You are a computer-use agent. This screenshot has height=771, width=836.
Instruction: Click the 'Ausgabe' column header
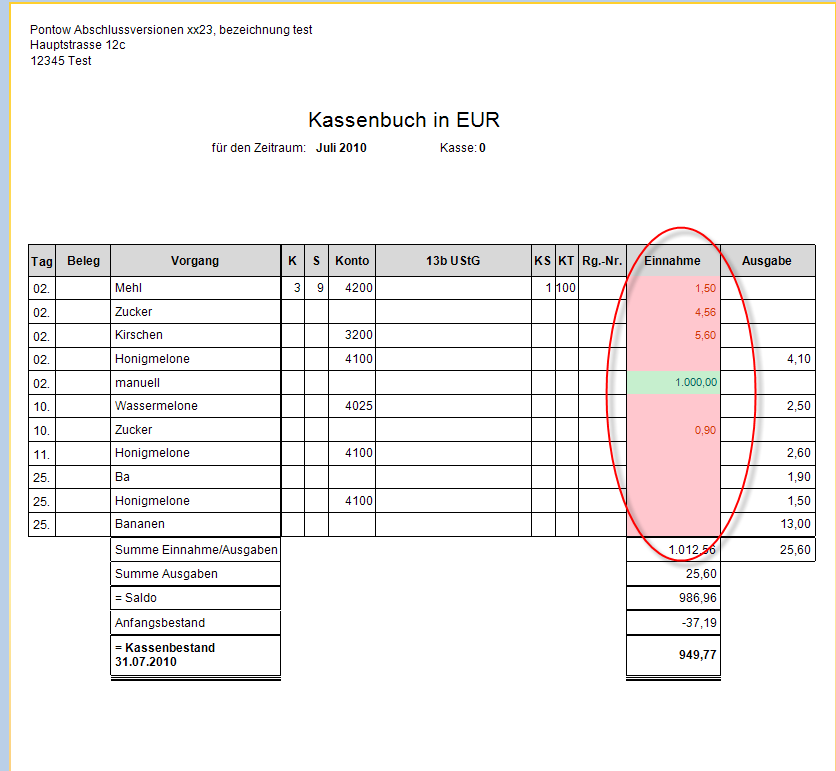click(x=767, y=261)
